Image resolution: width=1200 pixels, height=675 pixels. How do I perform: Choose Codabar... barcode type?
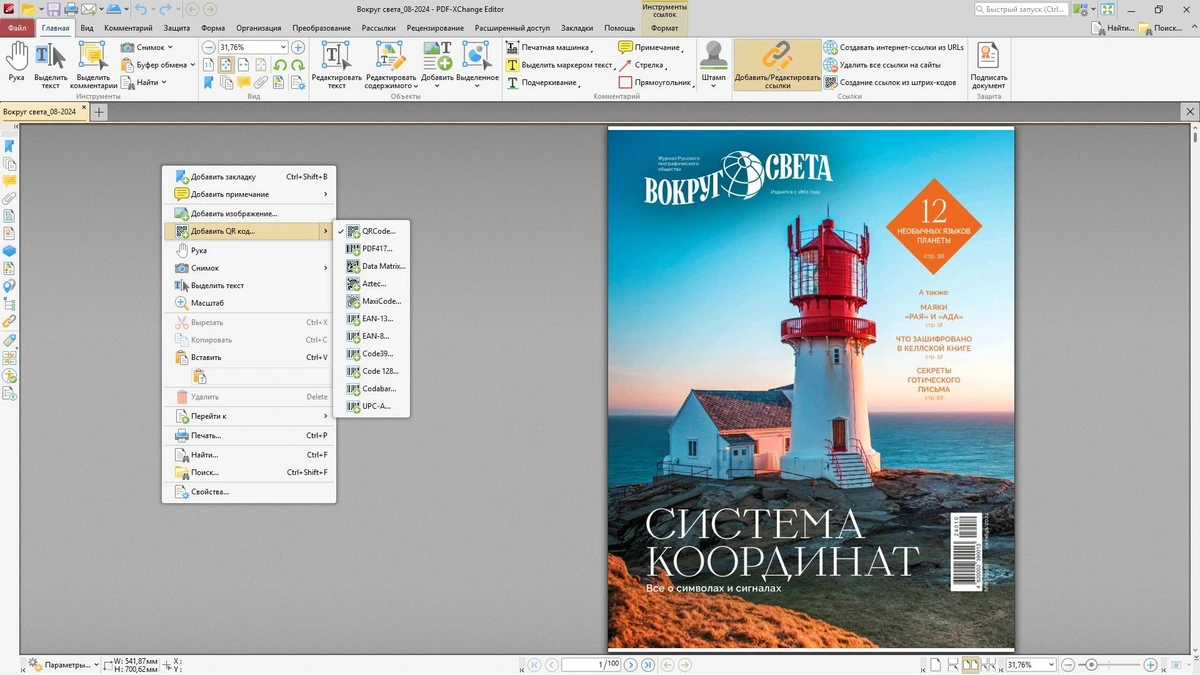371,389
